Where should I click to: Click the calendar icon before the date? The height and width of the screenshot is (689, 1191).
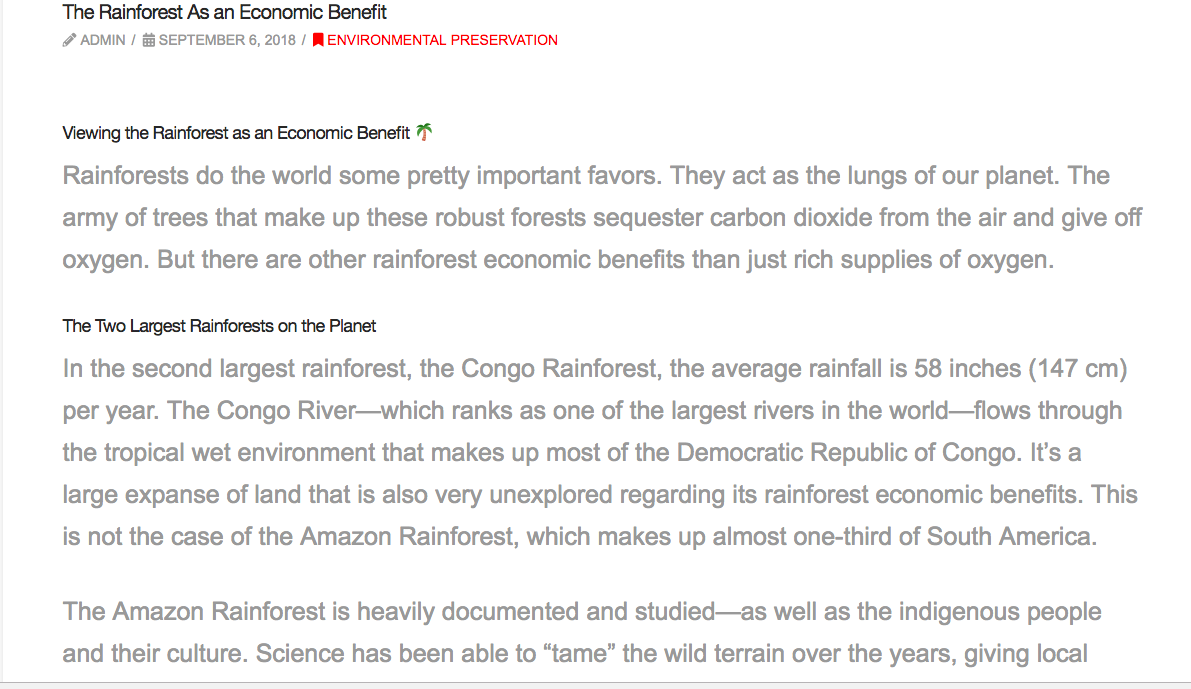(x=148, y=41)
